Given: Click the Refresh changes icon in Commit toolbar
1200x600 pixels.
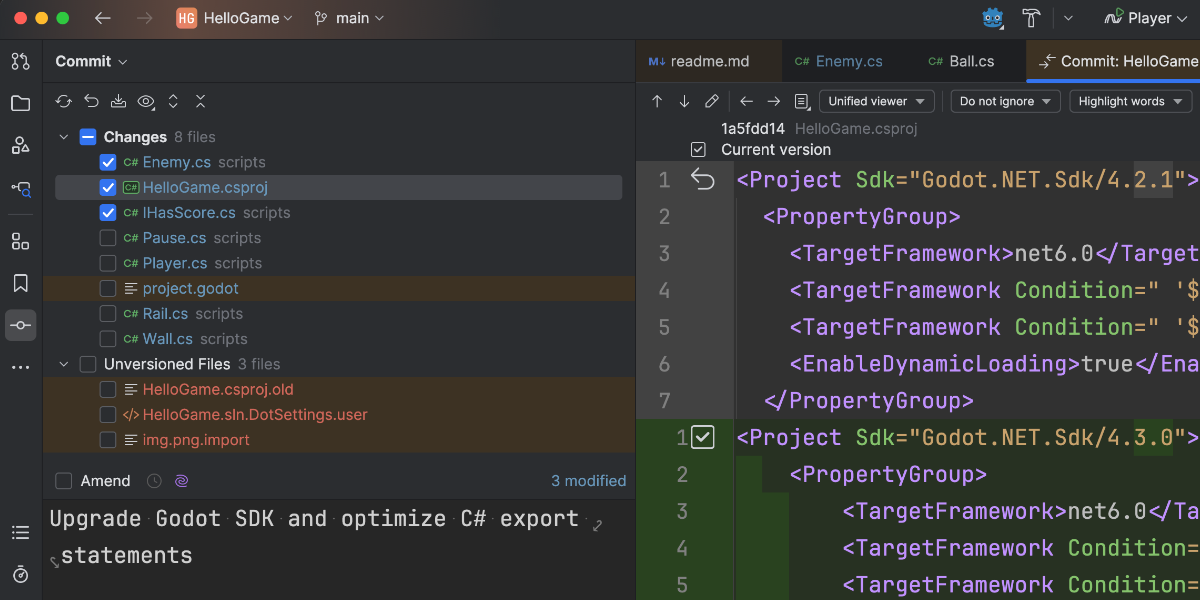Looking at the screenshot, I should (x=64, y=101).
